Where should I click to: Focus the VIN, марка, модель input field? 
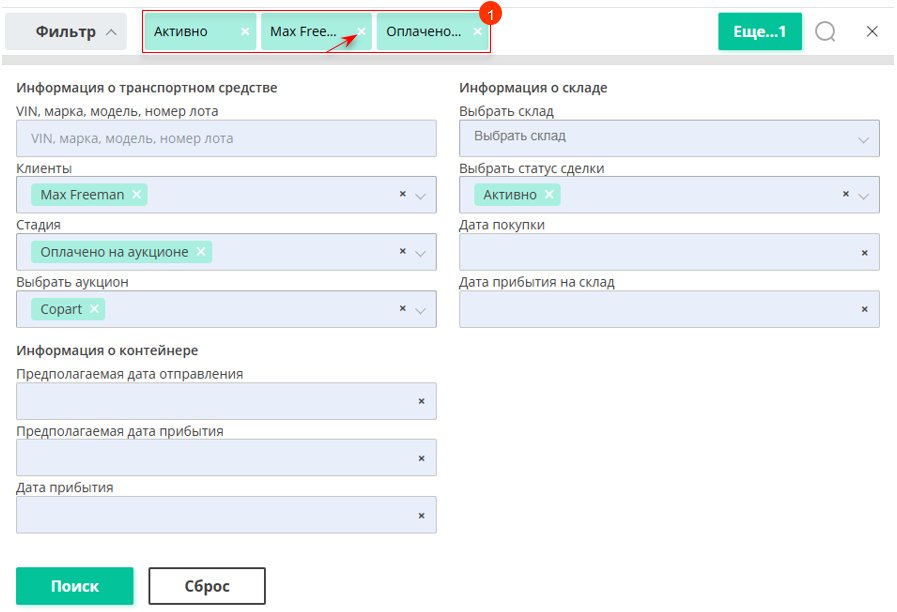(226, 138)
